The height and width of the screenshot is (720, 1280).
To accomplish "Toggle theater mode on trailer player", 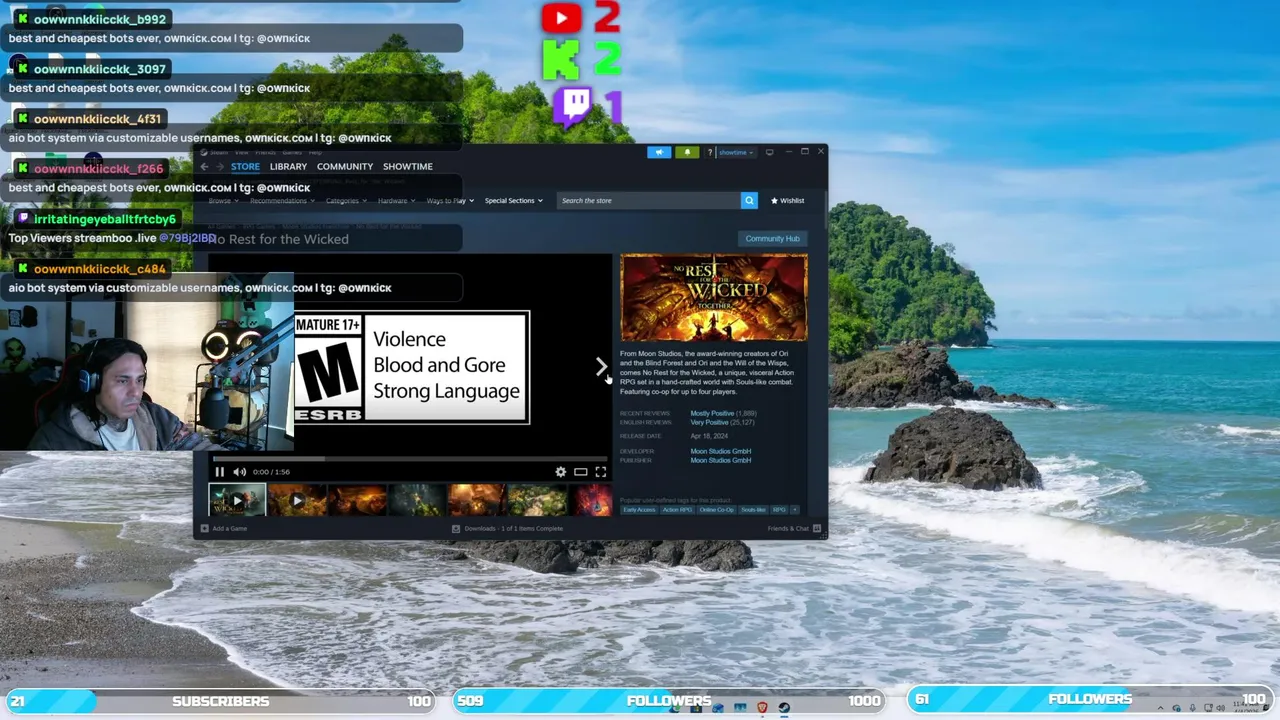I will [580, 472].
